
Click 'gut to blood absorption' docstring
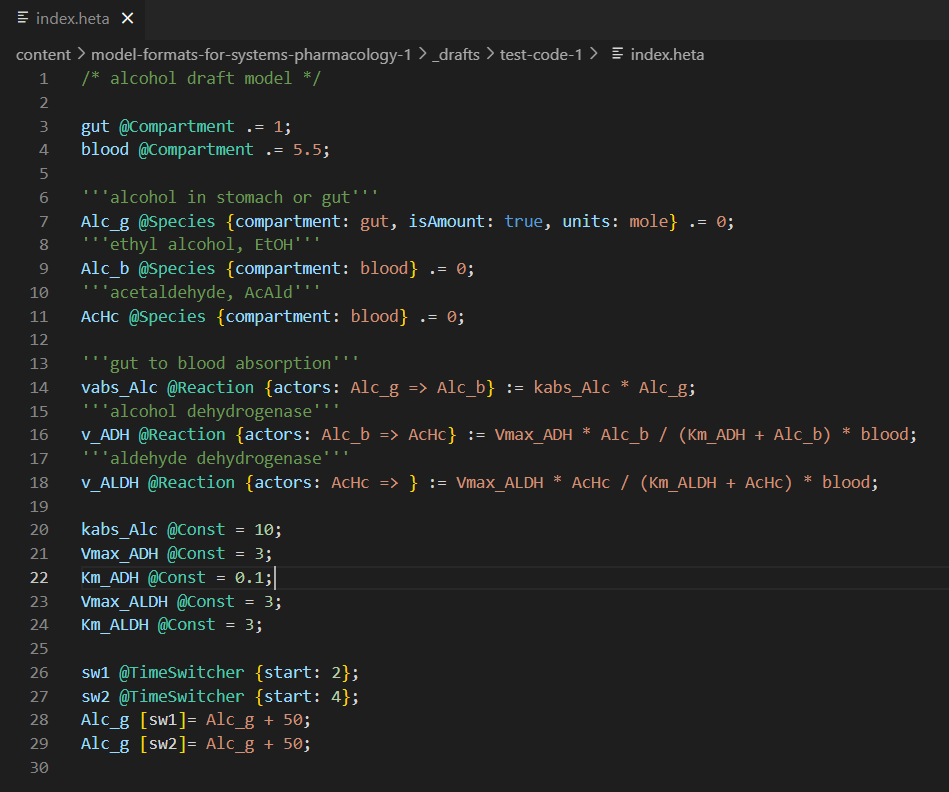click(x=220, y=363)
